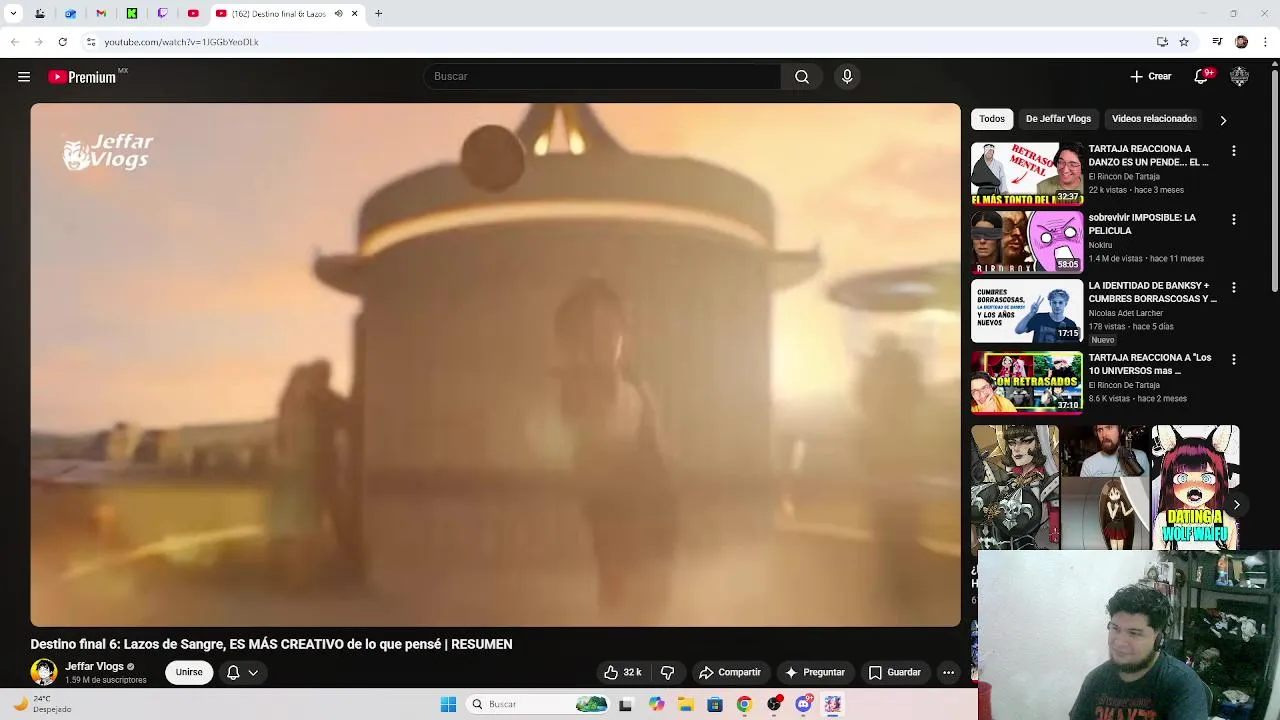This screenshot has height=720, width=1280.
Task: Open the Dating a Wolf Waifu short
Action: coord(1195,488)
